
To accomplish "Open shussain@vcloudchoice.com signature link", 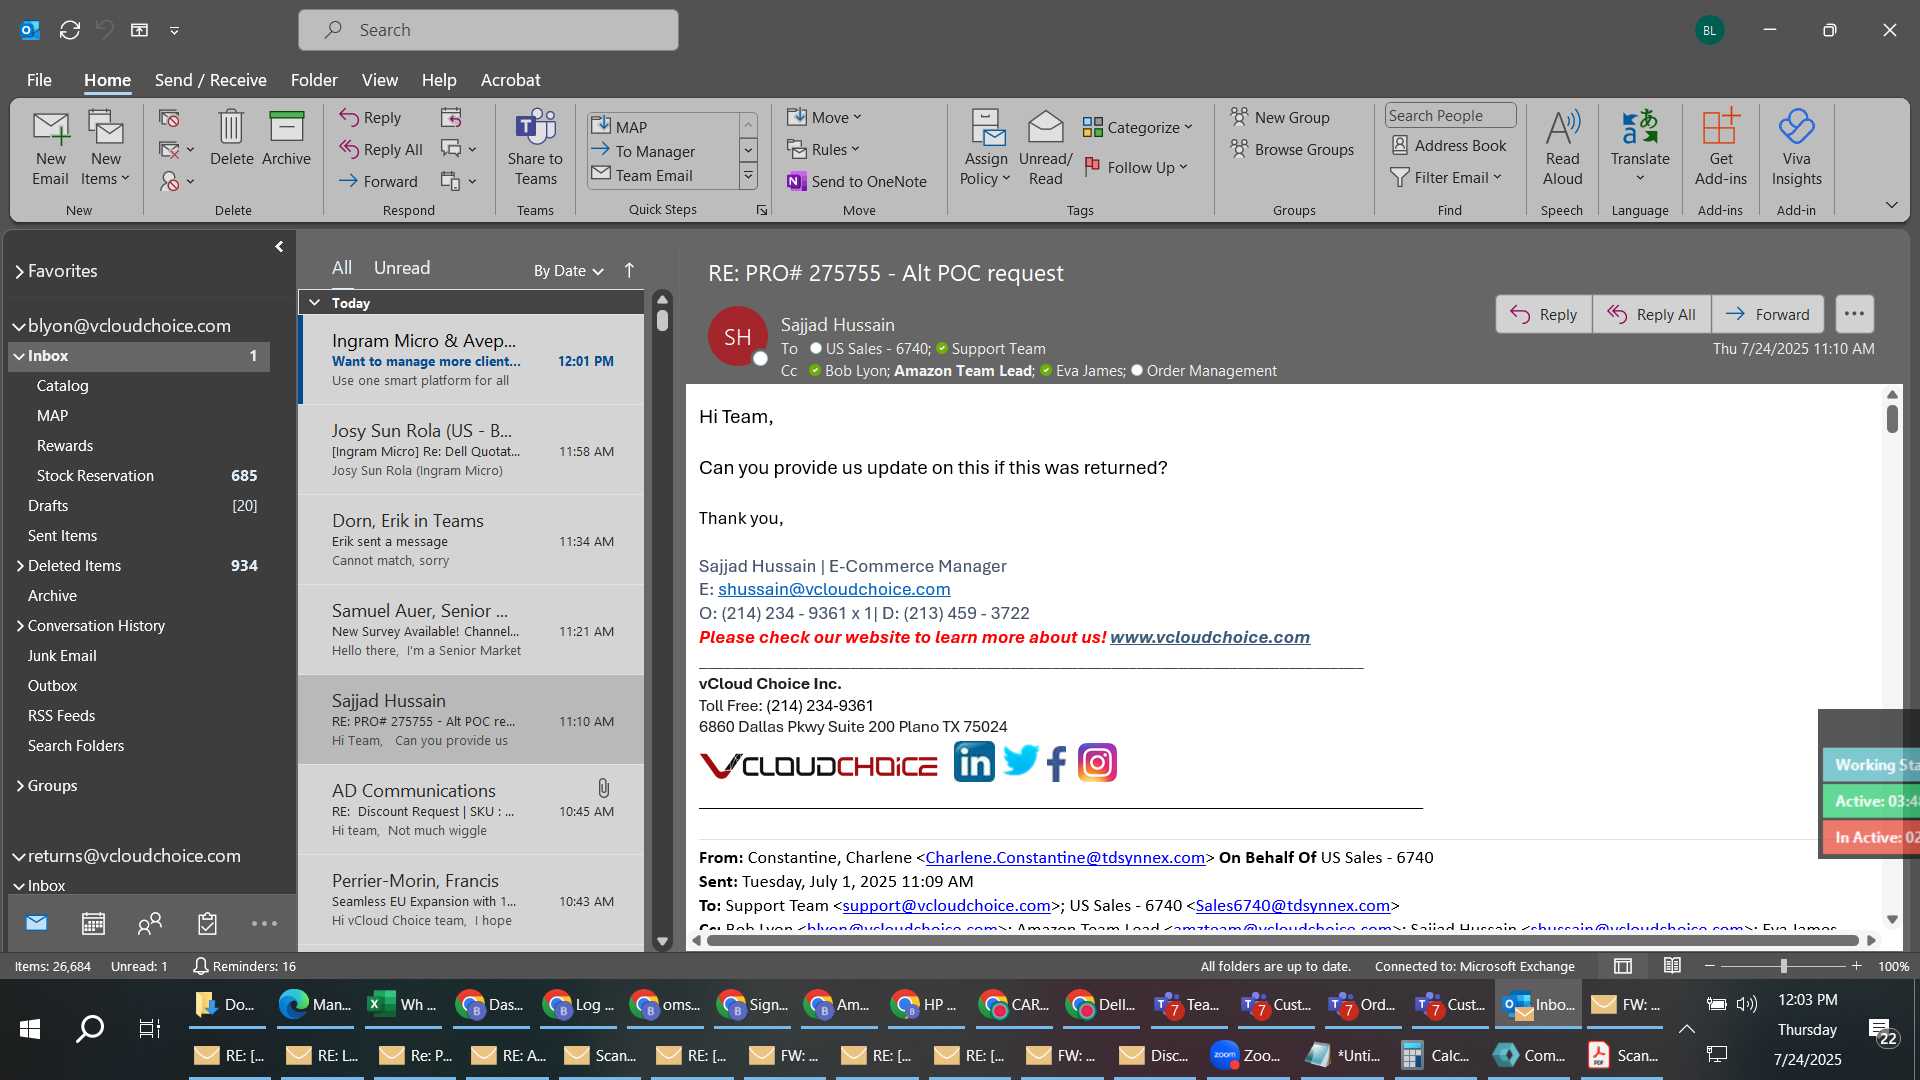I will pos(834,589).
